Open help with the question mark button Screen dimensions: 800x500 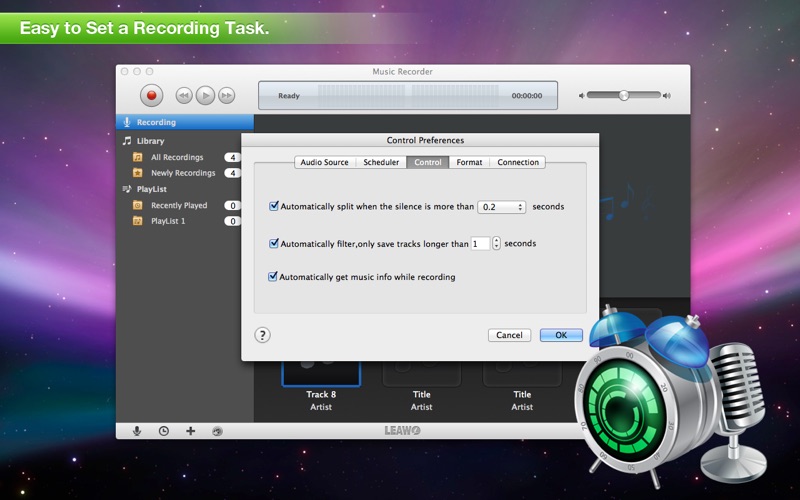[x=262, y=335]
